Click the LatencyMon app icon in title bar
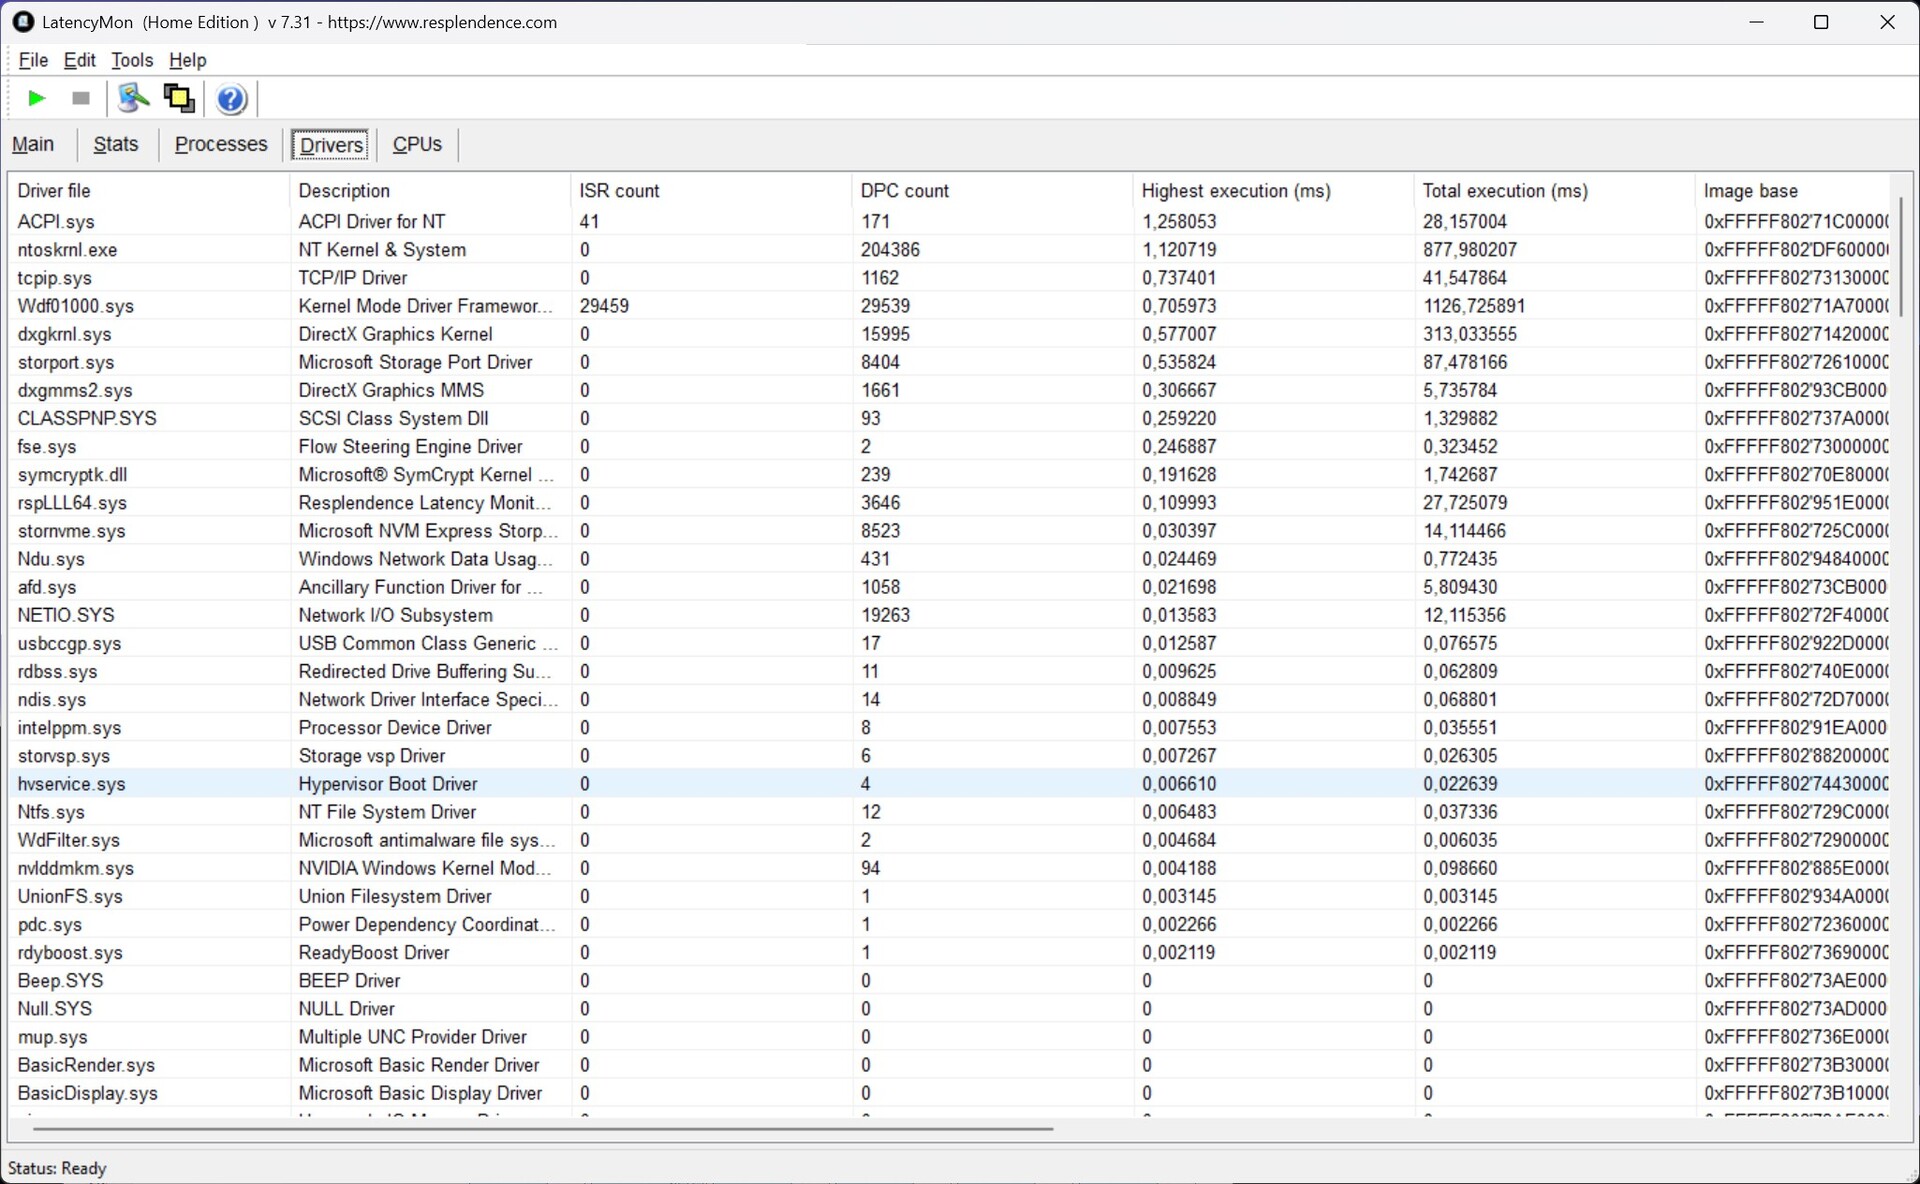This screenshot has height=1184, width=1920. click(22, 22)
